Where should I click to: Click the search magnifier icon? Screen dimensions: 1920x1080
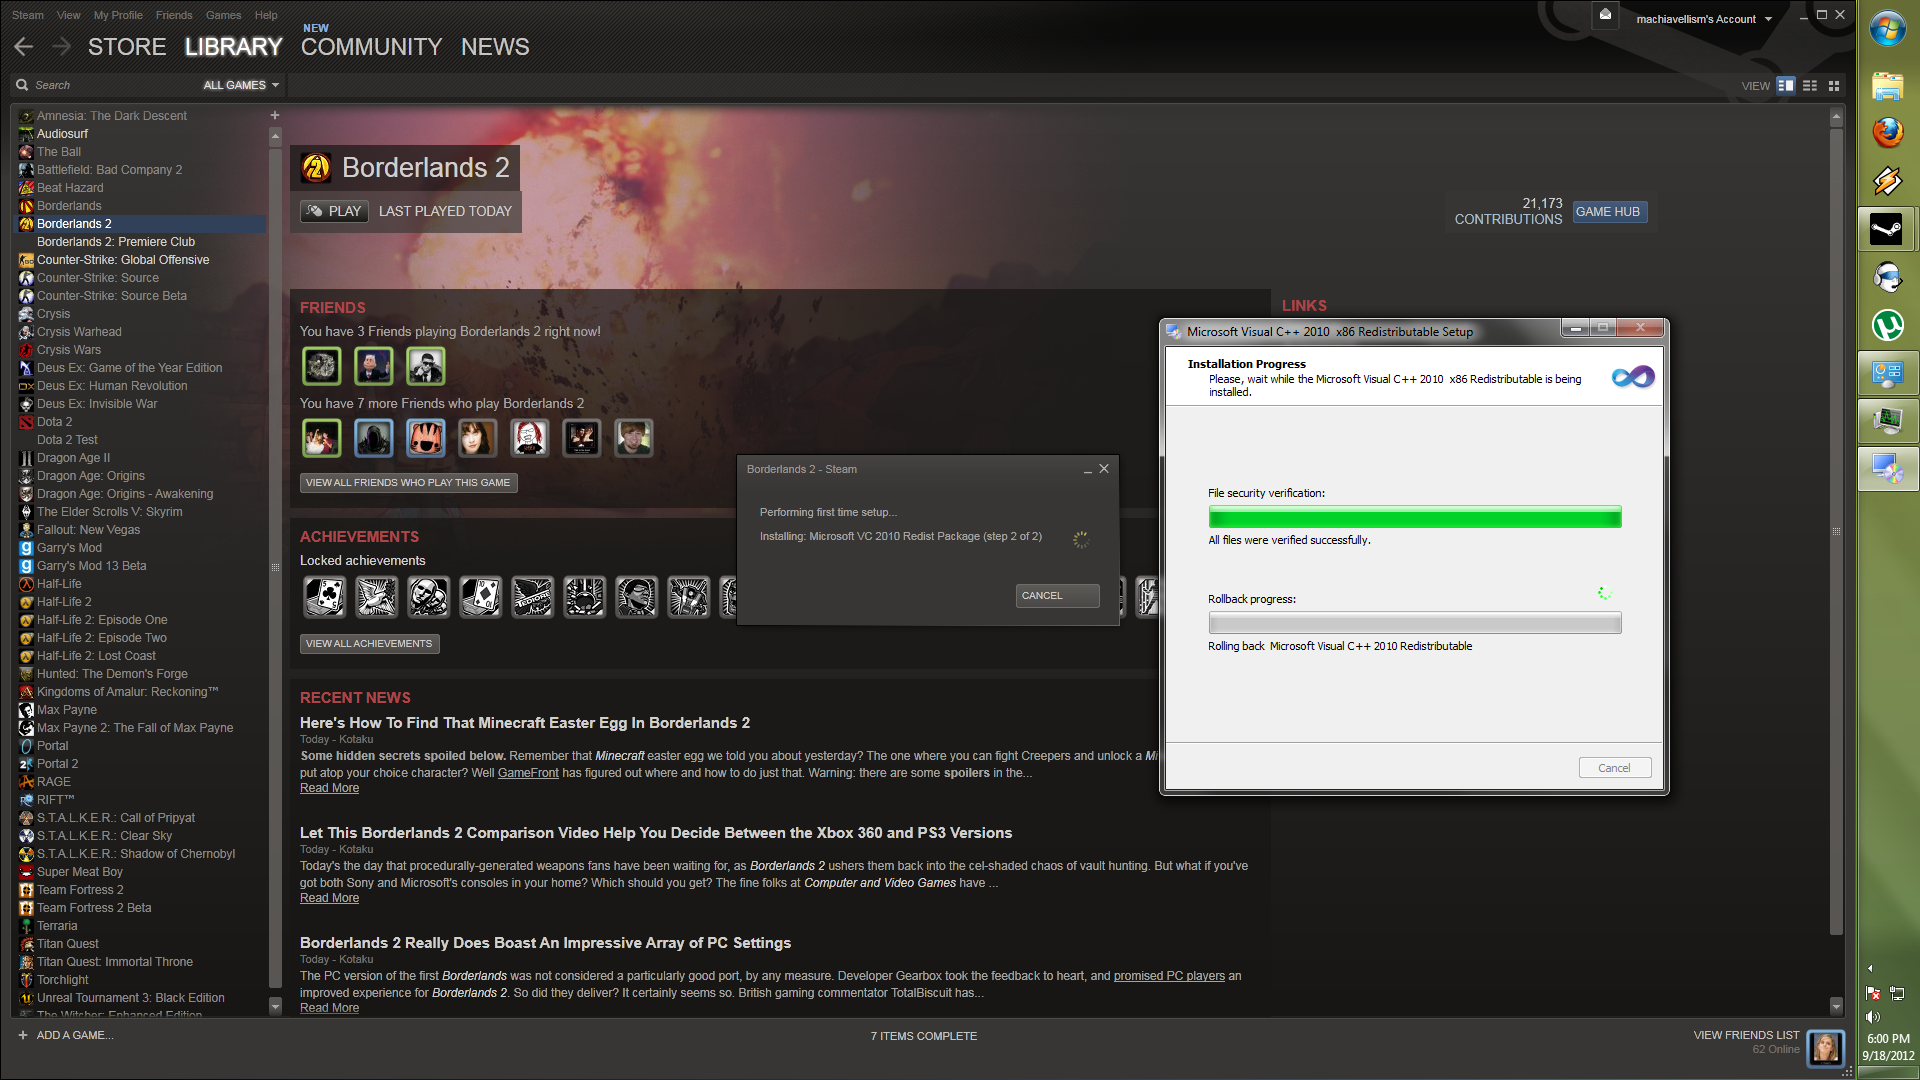[x=21, y=84]
